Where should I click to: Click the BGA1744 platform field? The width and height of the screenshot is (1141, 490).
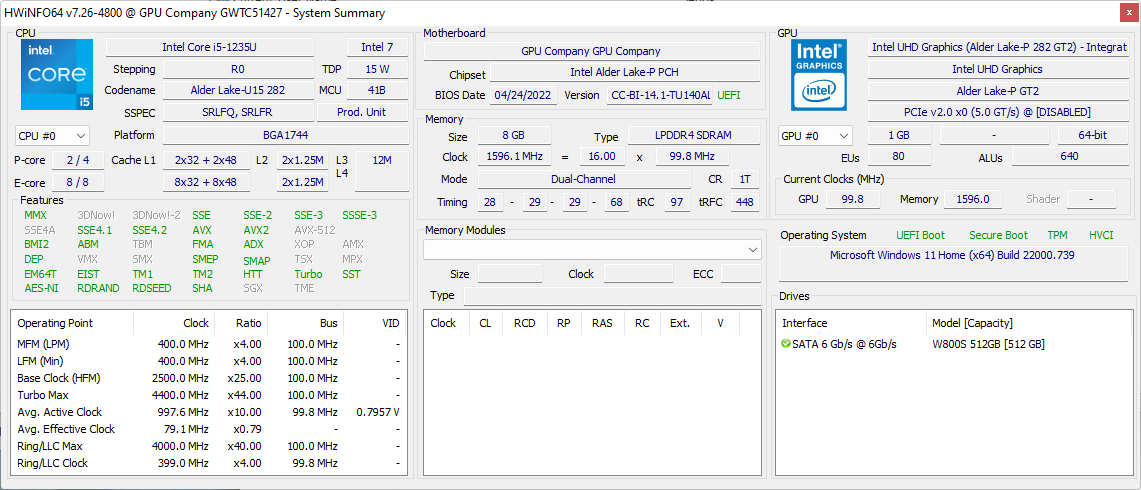click(x=285, y=135)
